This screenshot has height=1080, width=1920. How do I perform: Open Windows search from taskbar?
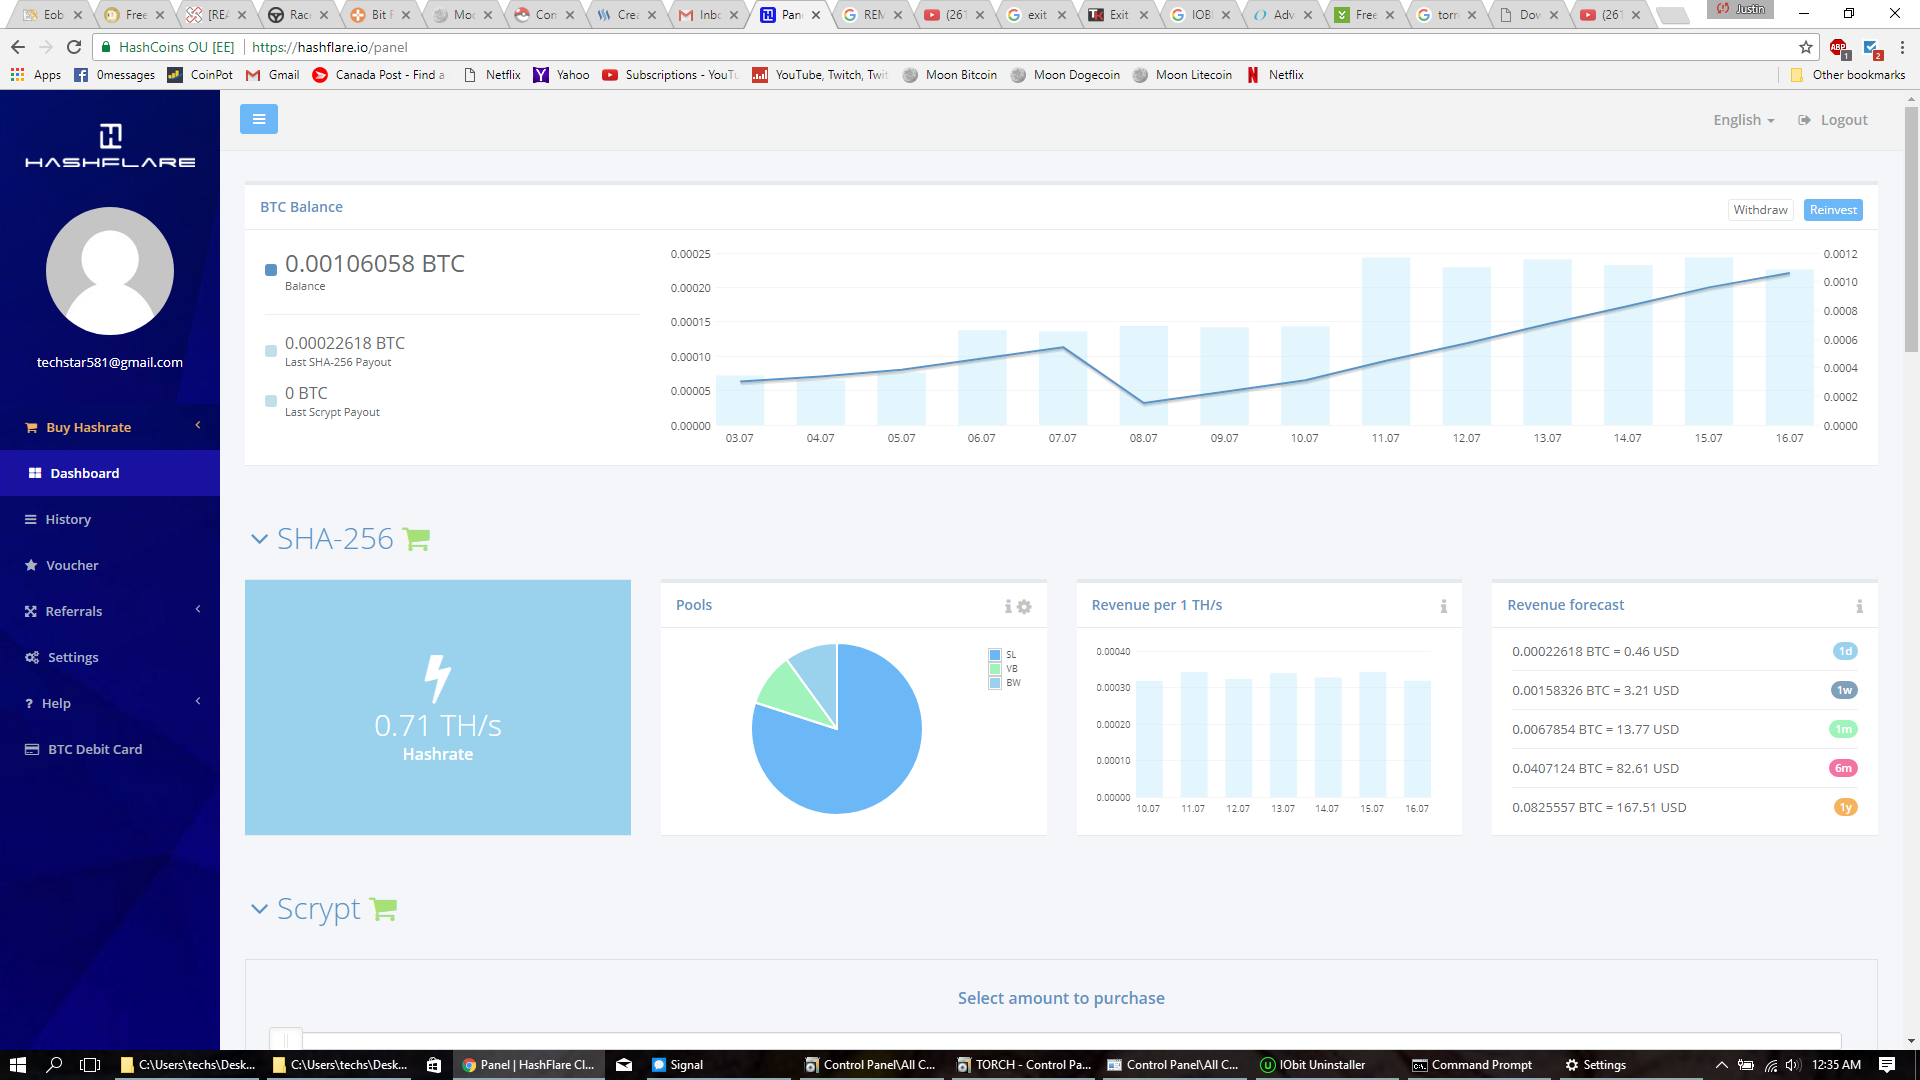(x=55, y=1065)
